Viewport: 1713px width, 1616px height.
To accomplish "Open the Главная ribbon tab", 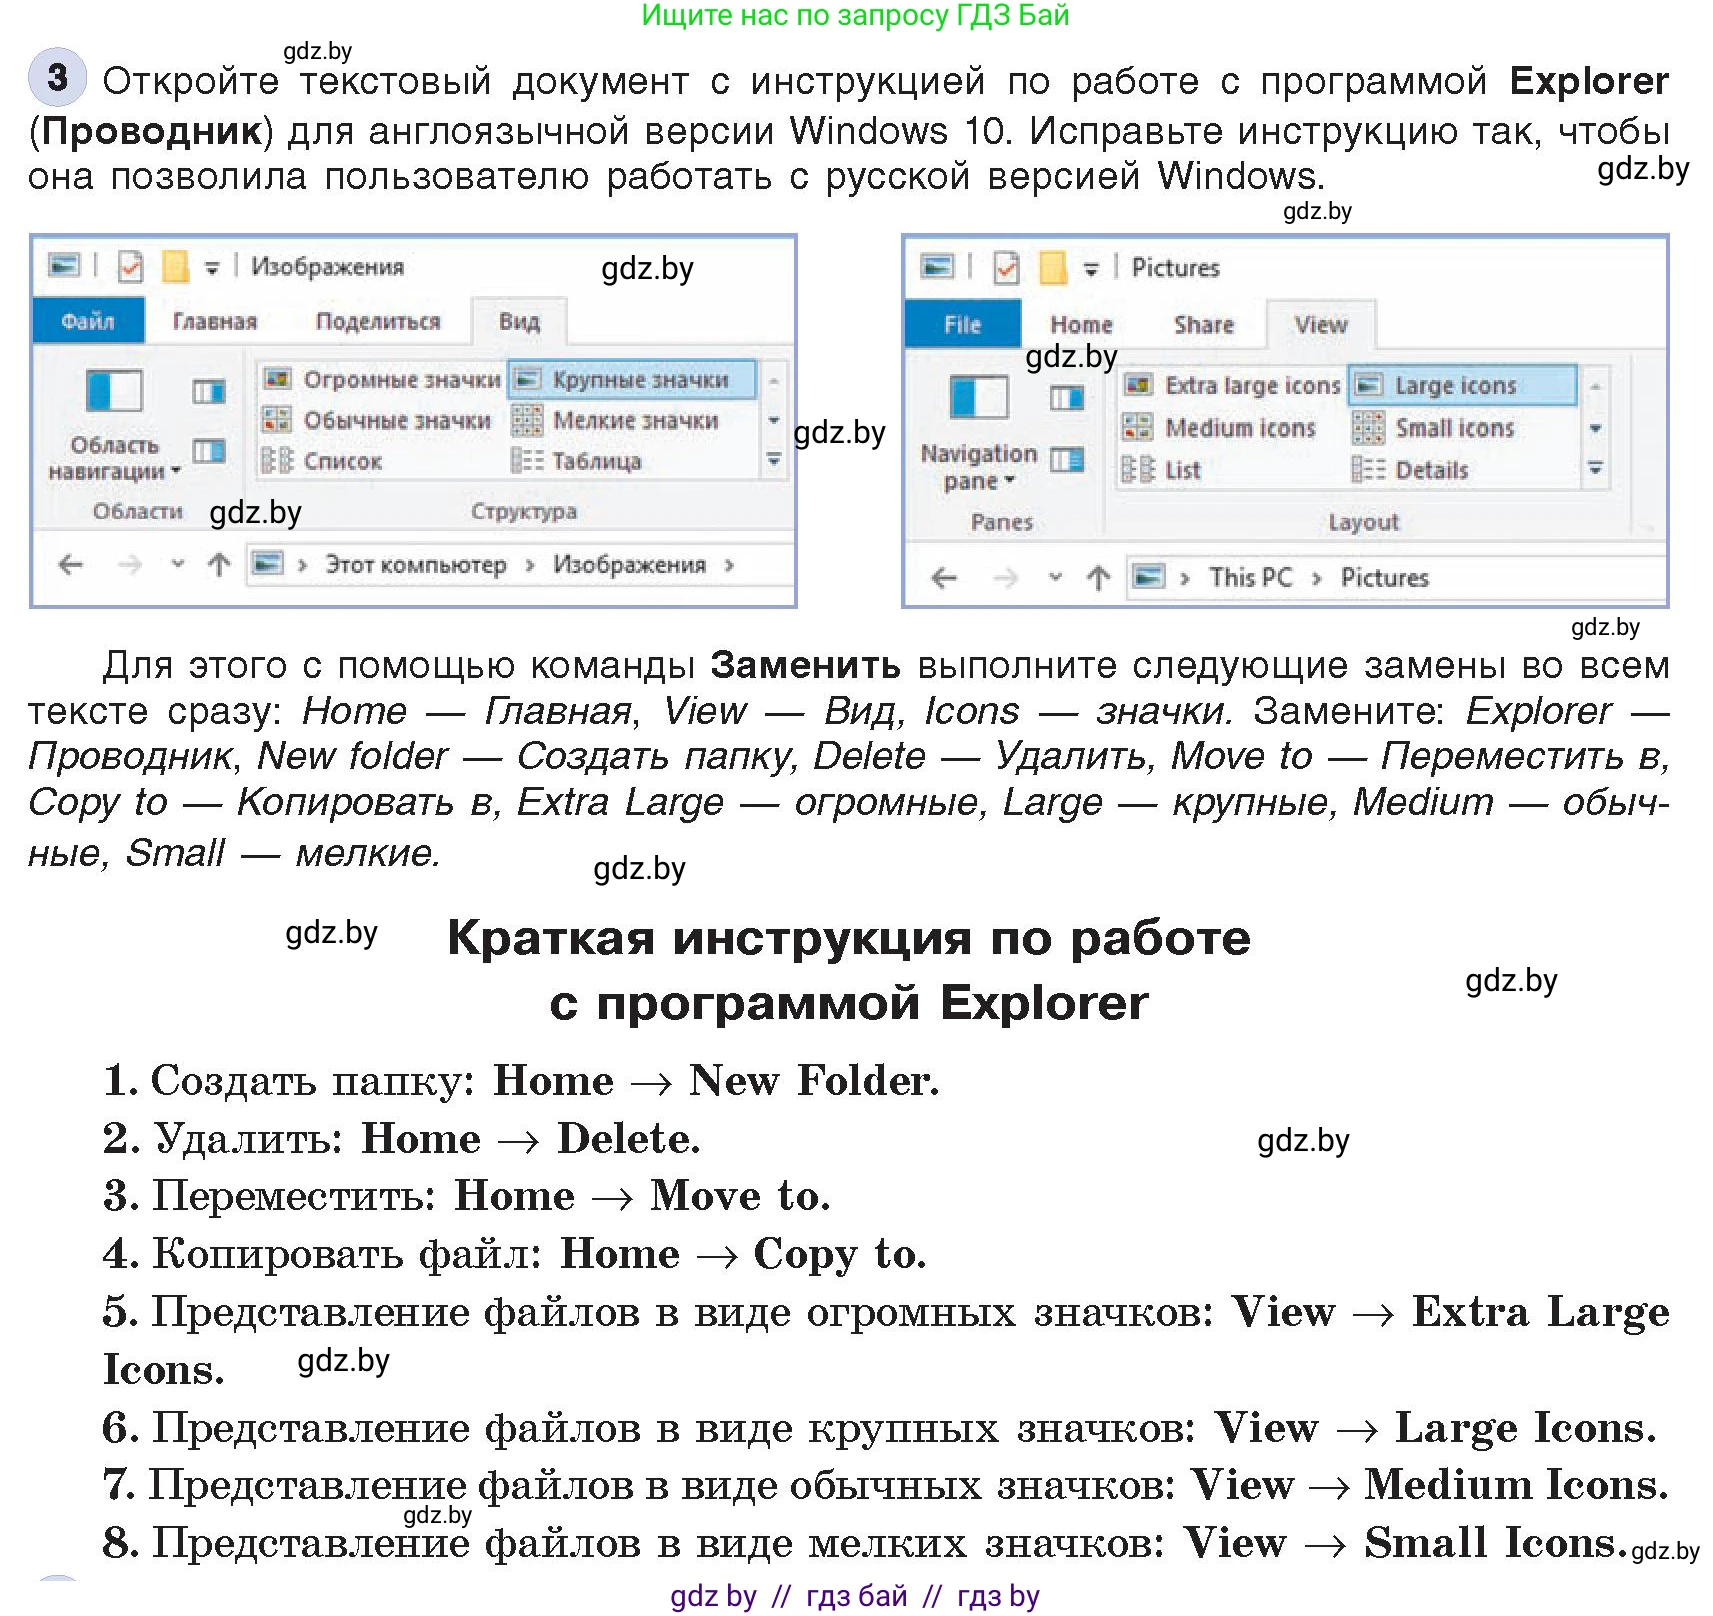I will point(214,321).
